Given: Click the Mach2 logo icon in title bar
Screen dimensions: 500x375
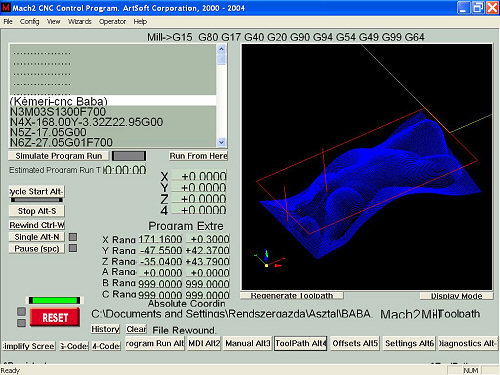Looking at the screenshot, I should click(x=6, y=7).
